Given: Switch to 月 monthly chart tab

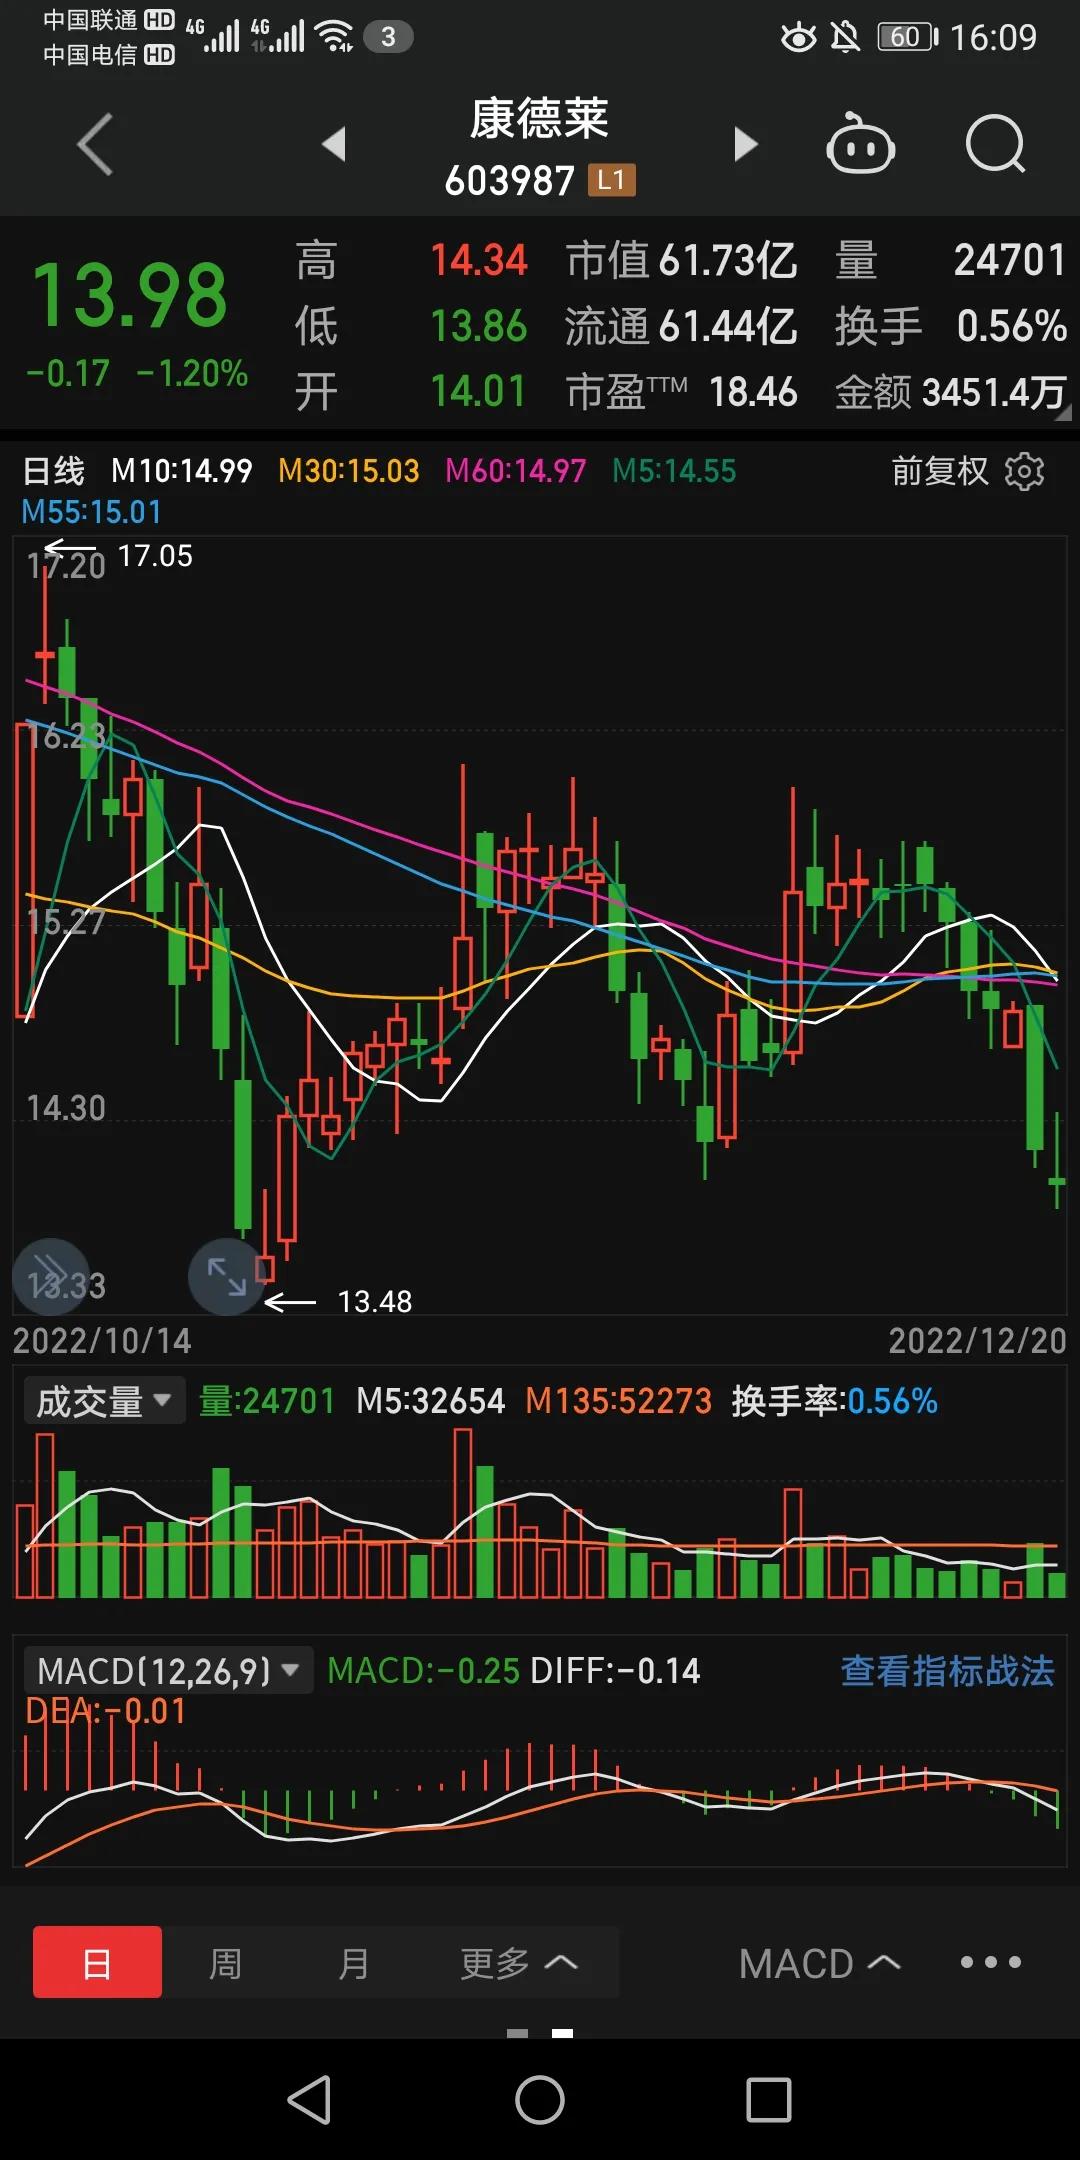Looking at the screenshot, I should 353,1963.
